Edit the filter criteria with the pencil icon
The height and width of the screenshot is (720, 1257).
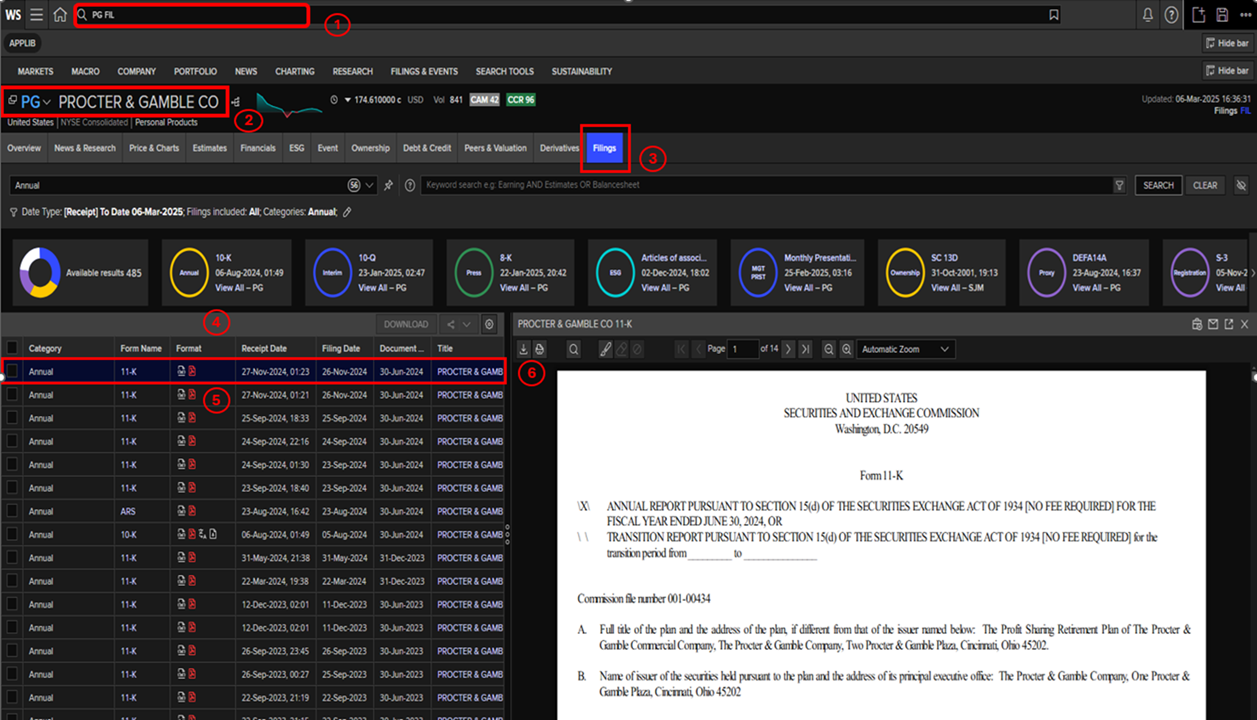coord(347,212)
